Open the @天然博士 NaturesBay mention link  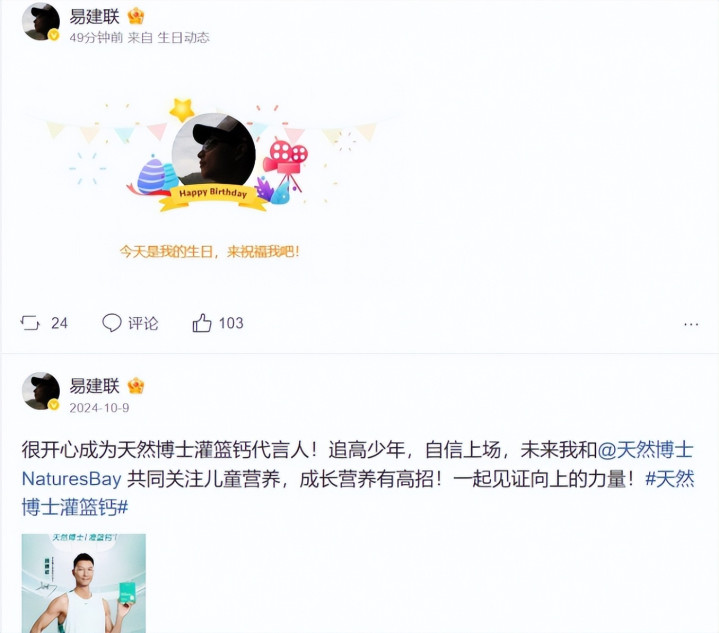tap(357, 464)
